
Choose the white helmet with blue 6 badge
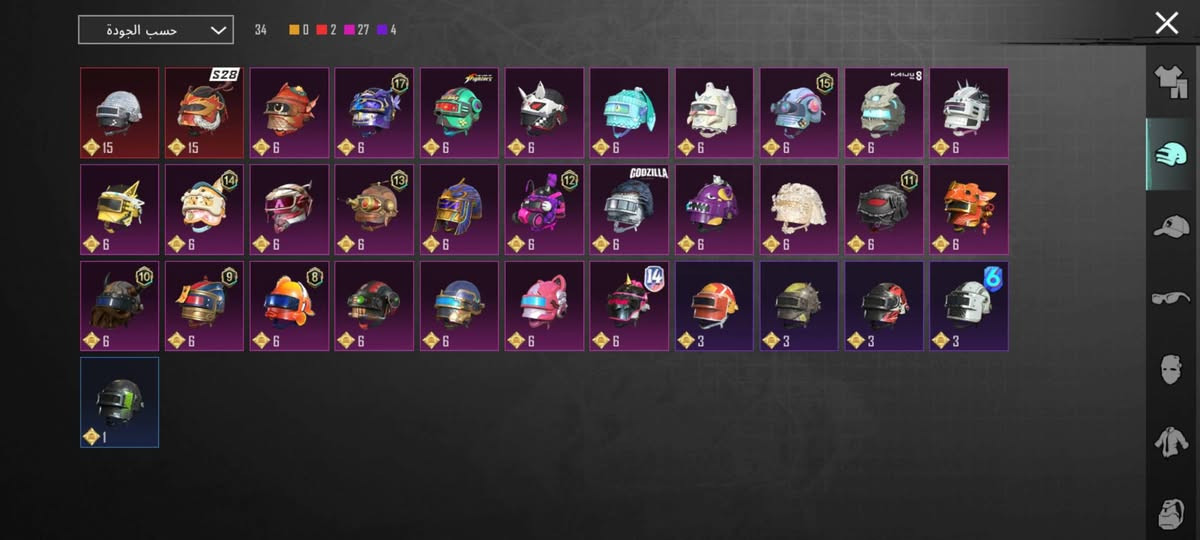click(x=969, y=306)
